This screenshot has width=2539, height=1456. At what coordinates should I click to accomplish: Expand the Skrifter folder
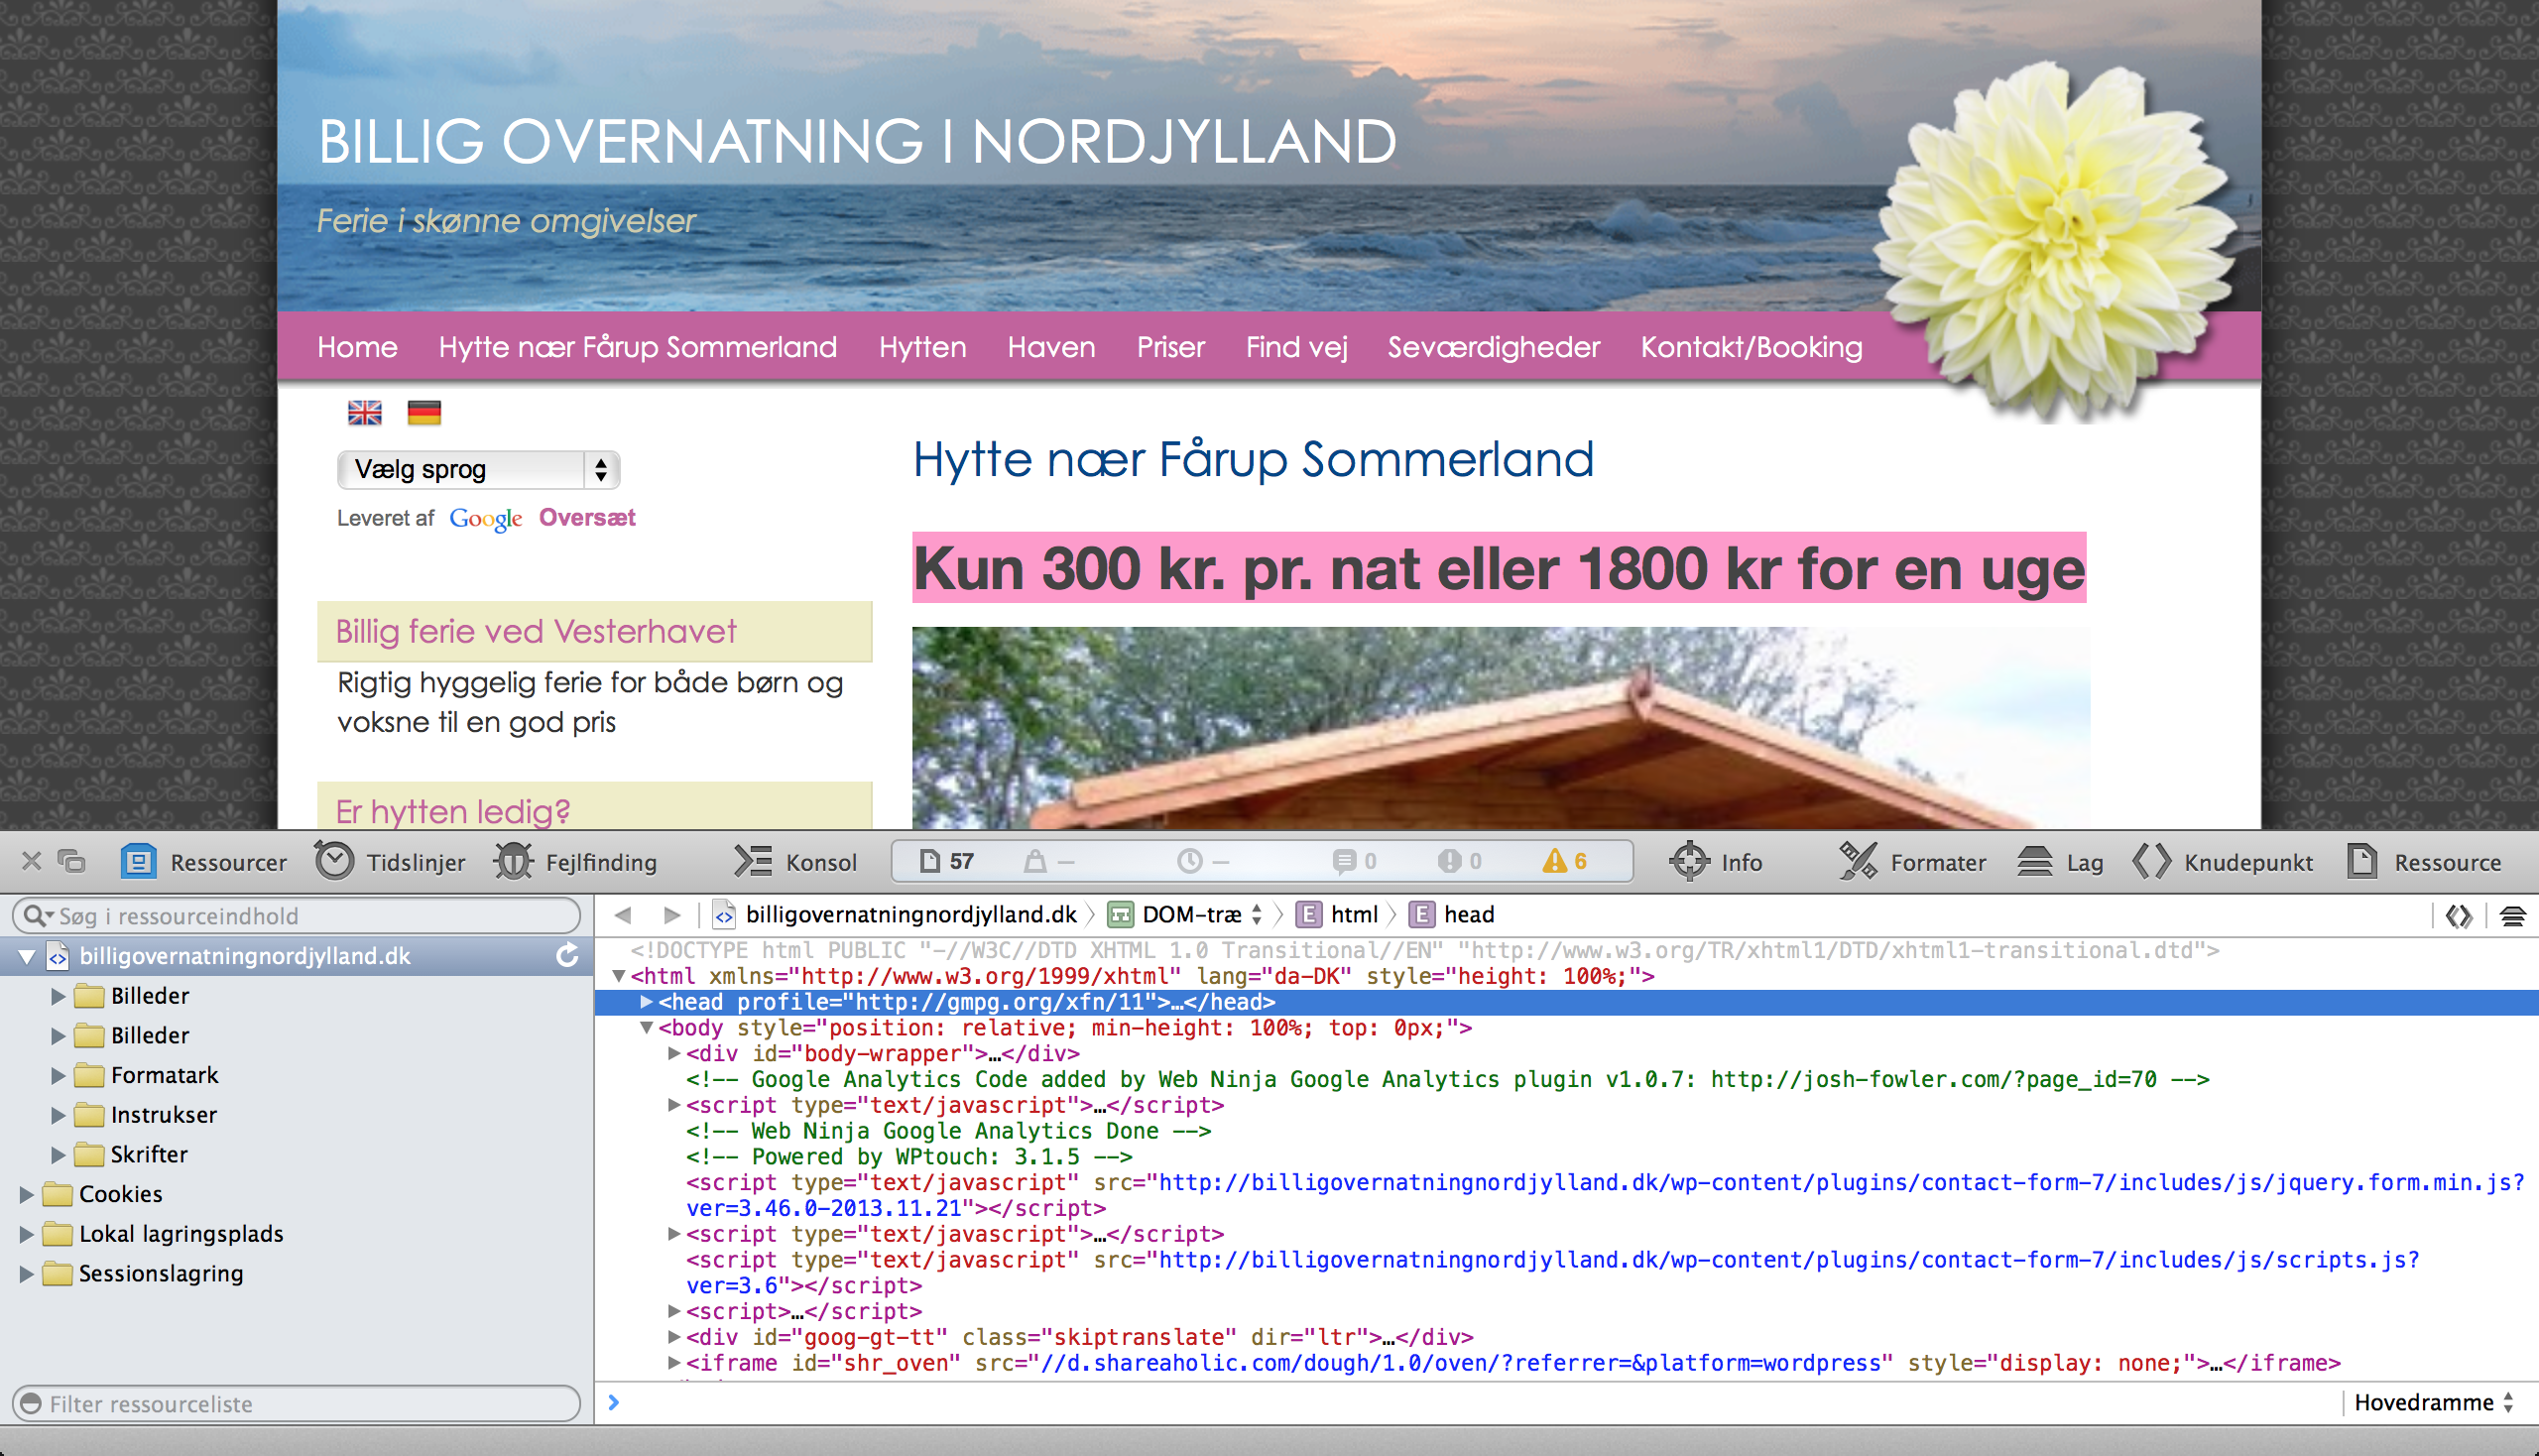(58, 1154)
